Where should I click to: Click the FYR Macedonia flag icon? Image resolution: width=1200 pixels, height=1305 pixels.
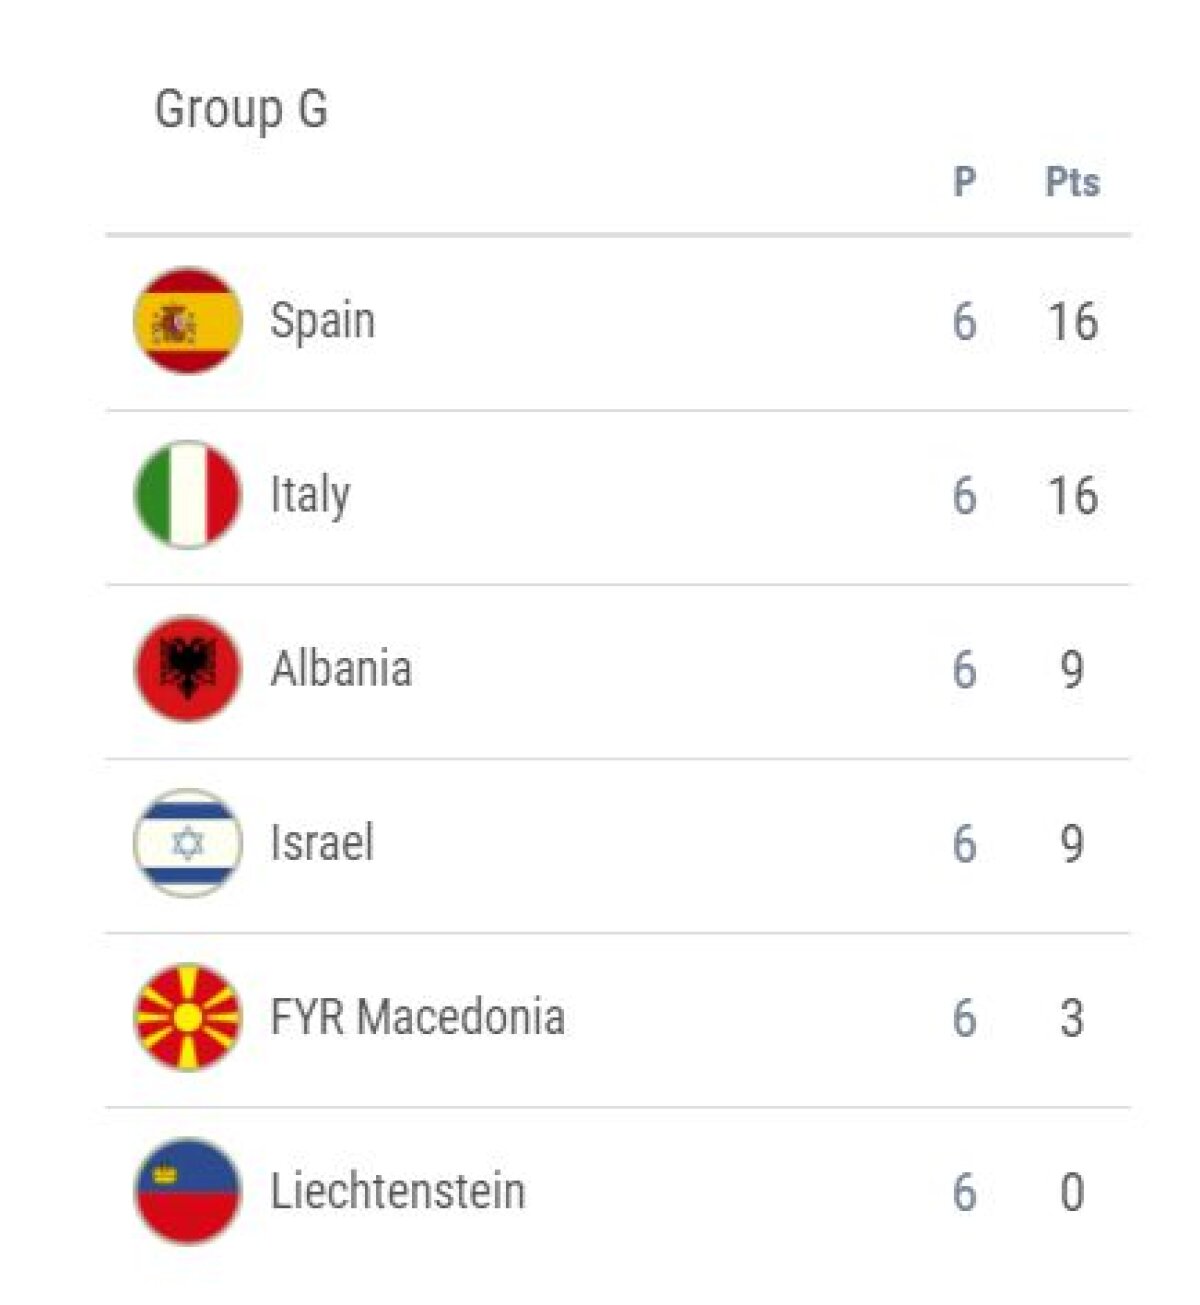188,1017
